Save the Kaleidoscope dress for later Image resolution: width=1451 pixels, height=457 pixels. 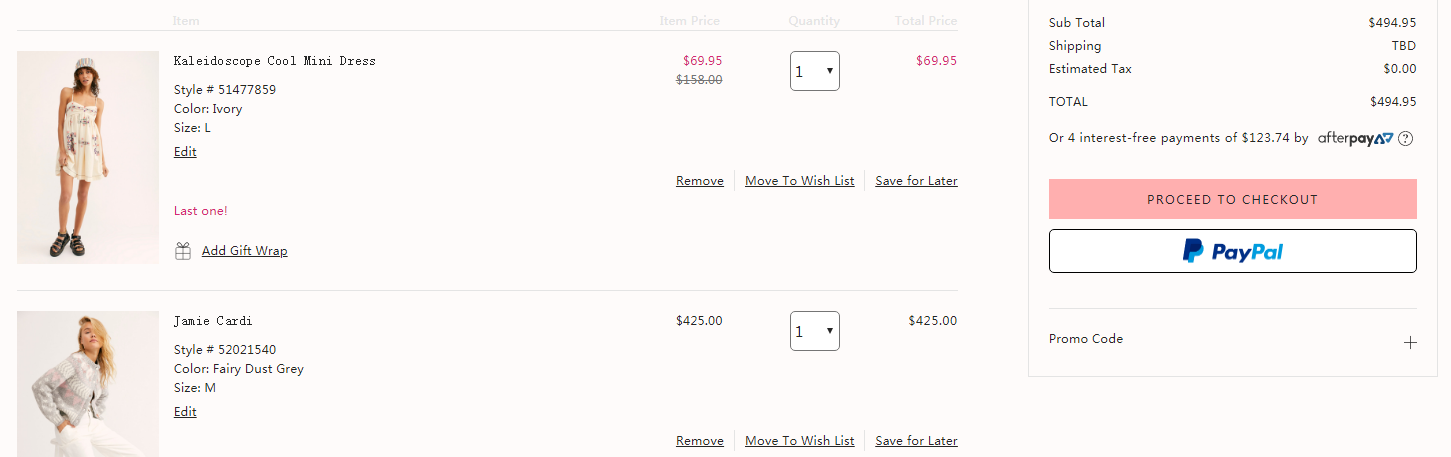(916, 181)
